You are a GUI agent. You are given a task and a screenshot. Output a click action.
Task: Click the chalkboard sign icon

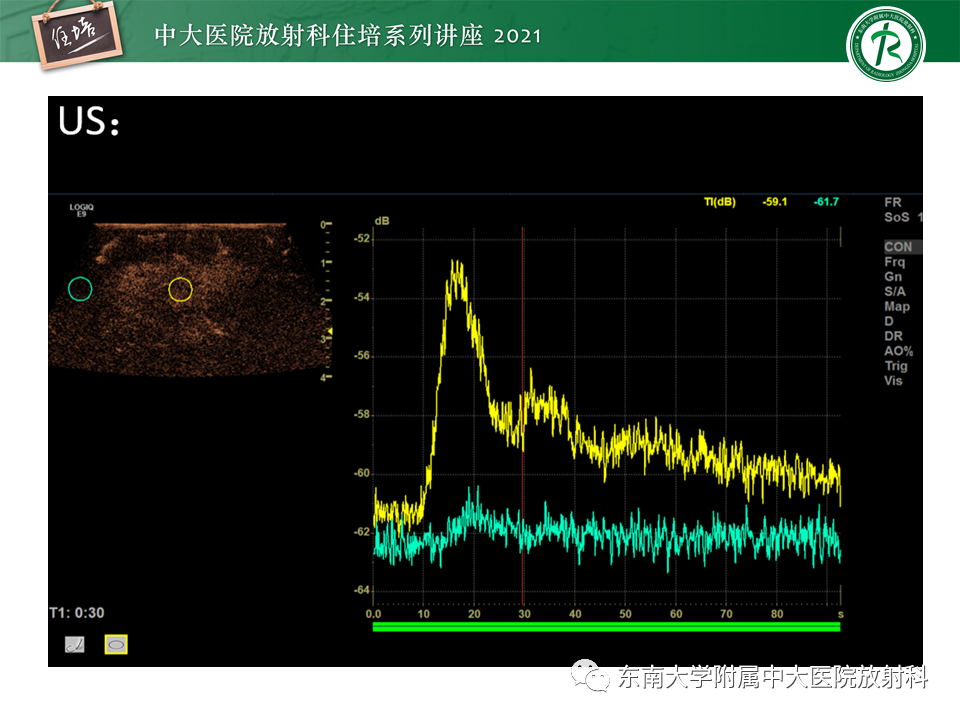[76, 36]
